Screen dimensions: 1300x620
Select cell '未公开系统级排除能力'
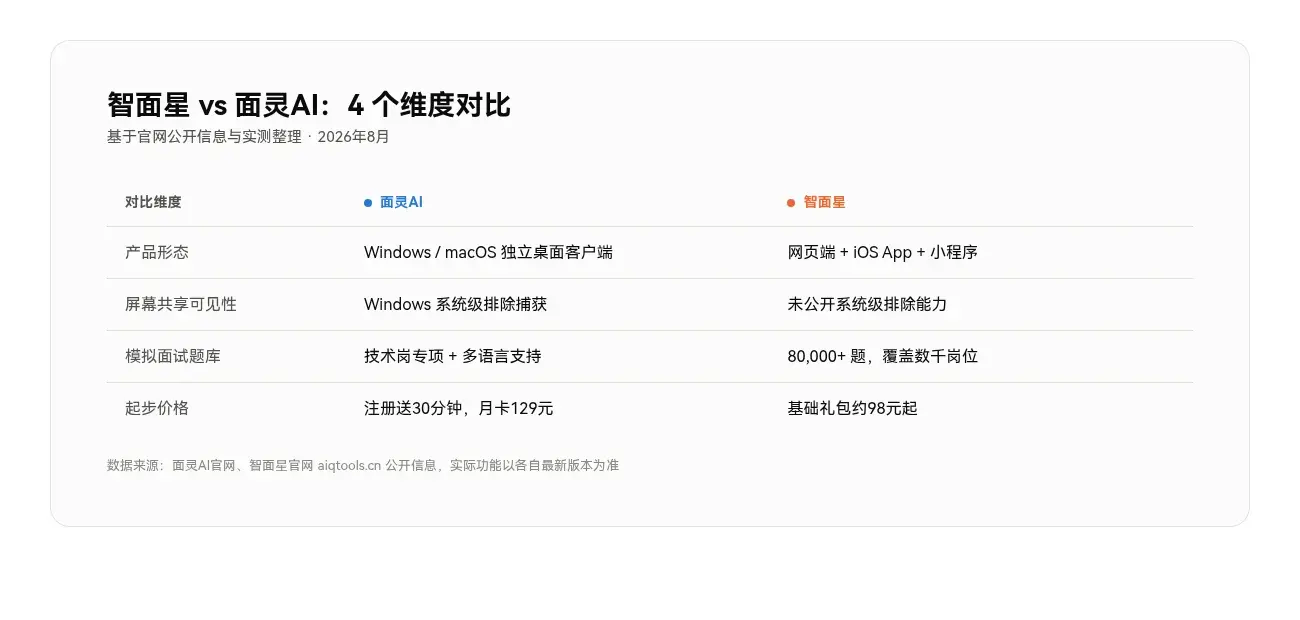(x=867, y=305)
